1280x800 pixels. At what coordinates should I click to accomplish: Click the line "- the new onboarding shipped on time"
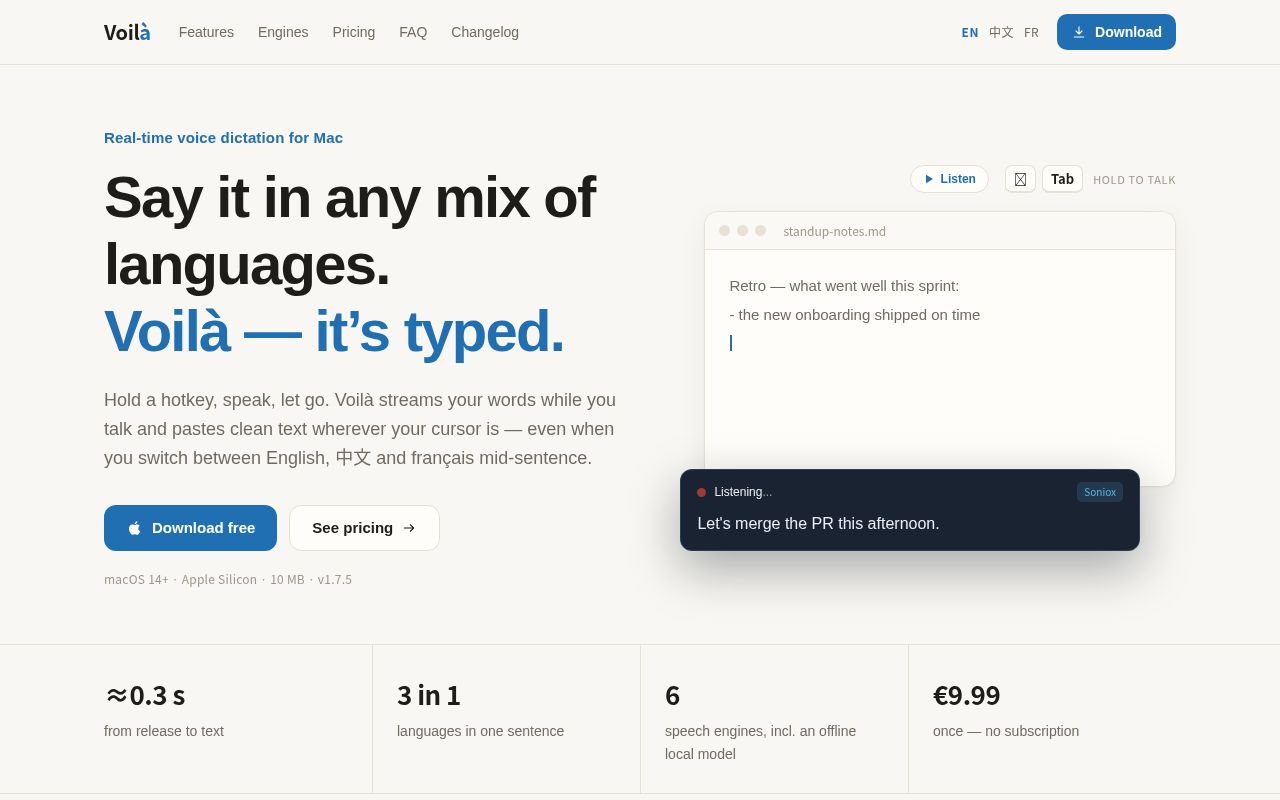(x=855, y=315)
